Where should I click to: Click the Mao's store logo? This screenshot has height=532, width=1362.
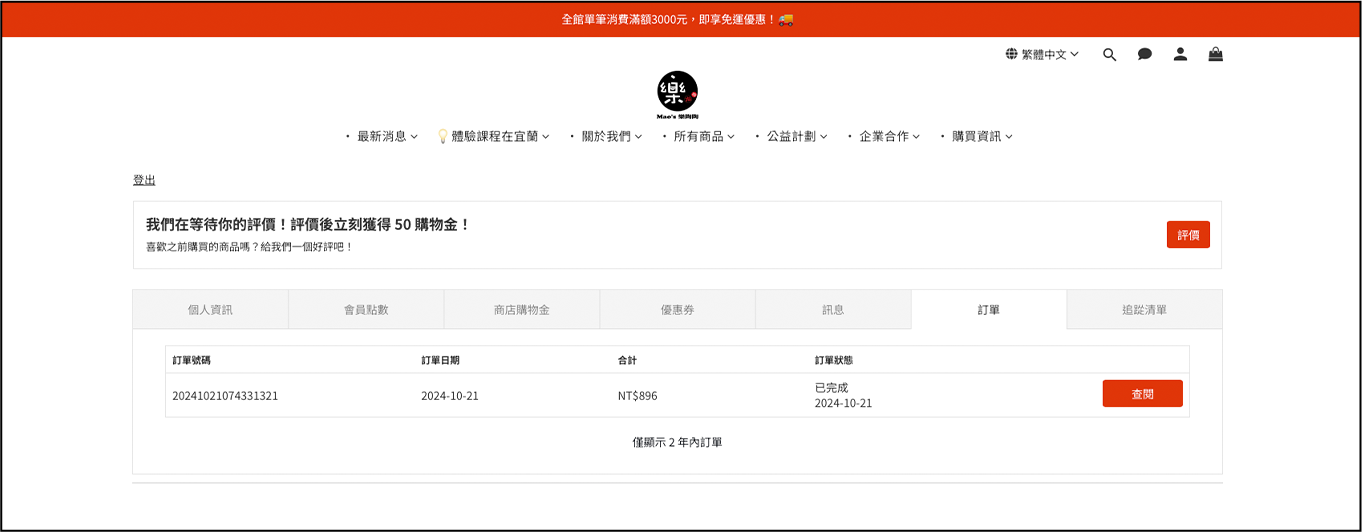(677, 95)
